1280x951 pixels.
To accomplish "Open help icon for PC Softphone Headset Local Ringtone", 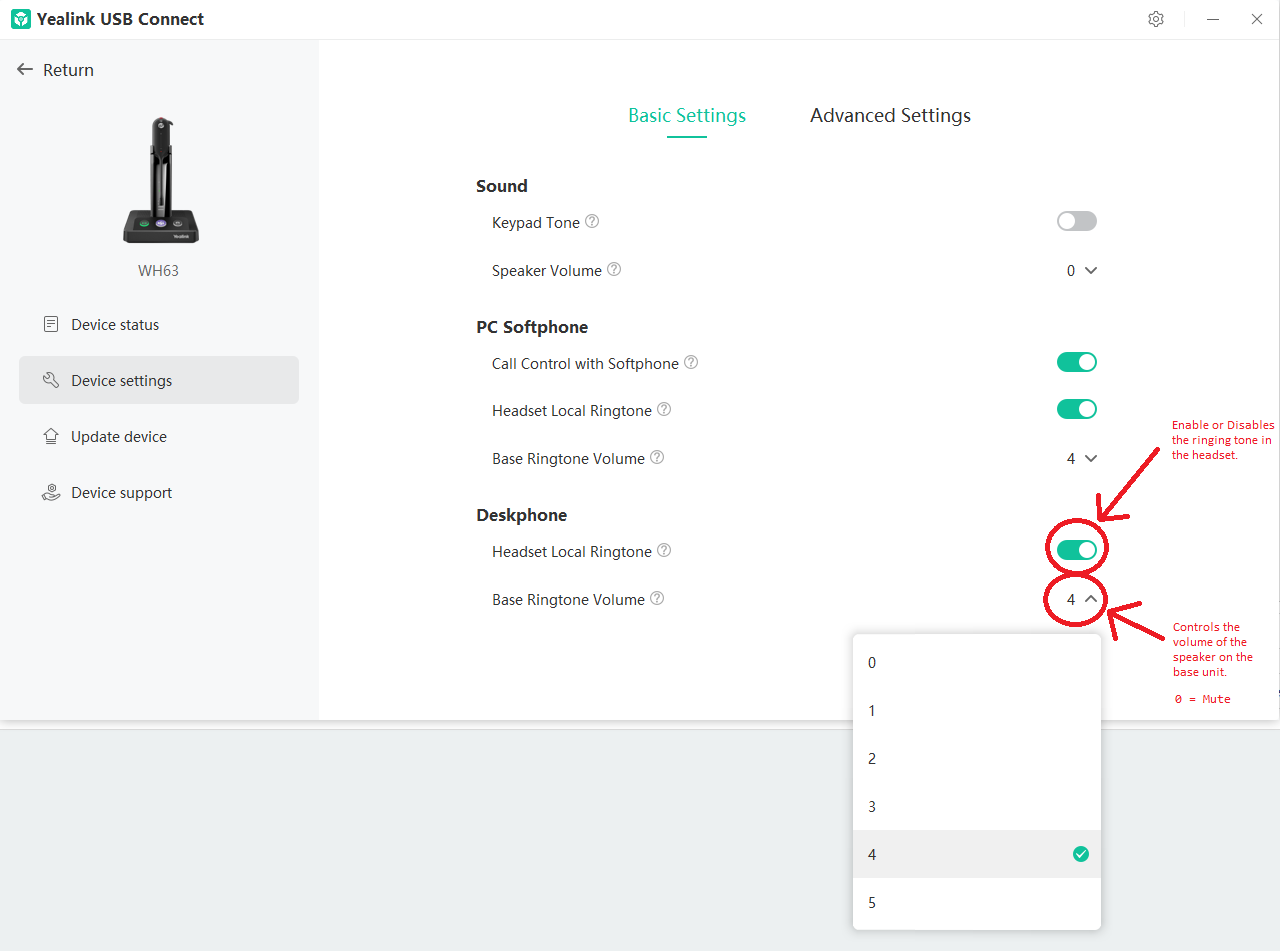I will pos(664,410).
